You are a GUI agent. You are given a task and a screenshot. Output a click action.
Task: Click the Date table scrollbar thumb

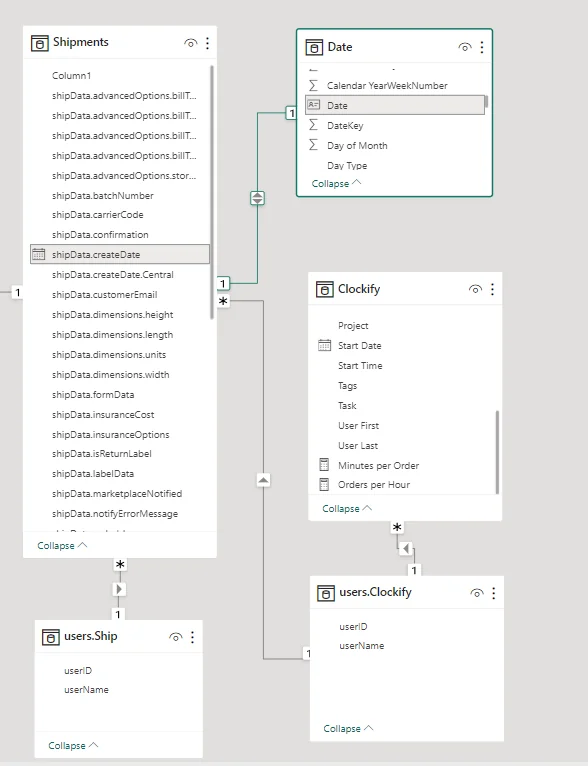tap(486, 102)
